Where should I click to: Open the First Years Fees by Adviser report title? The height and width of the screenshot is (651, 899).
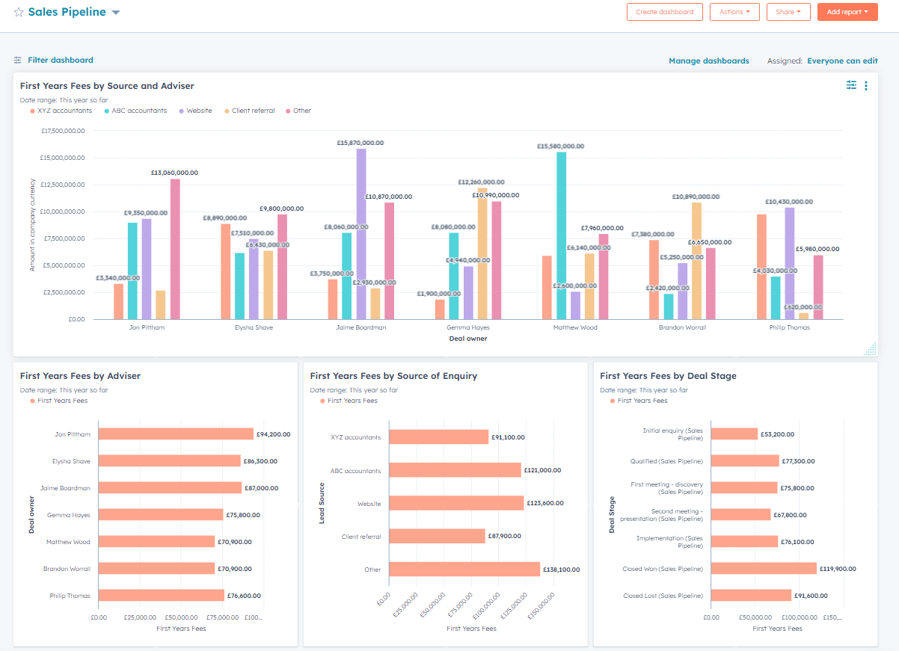point(80,376)
